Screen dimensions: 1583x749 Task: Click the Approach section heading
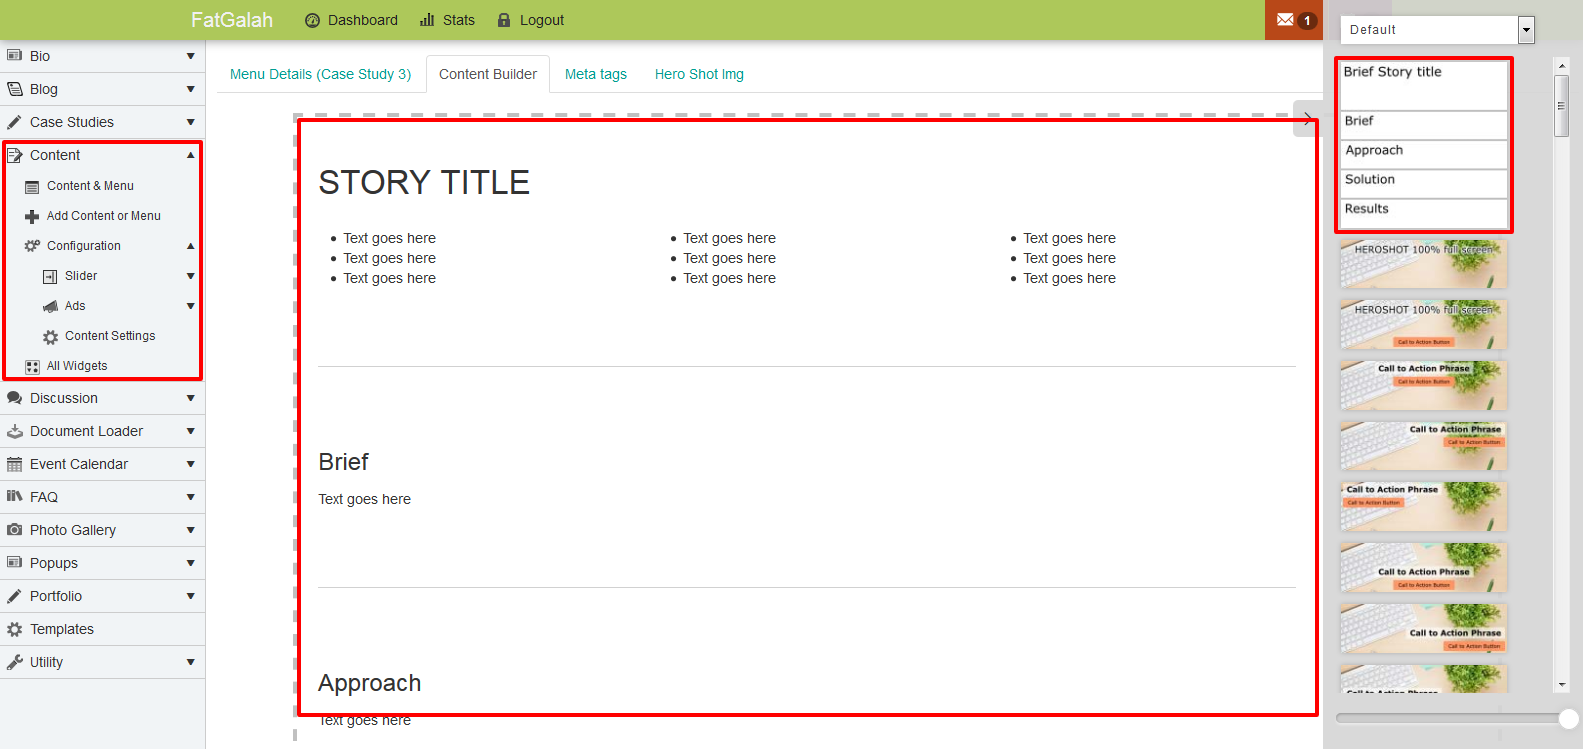(370, 683)
